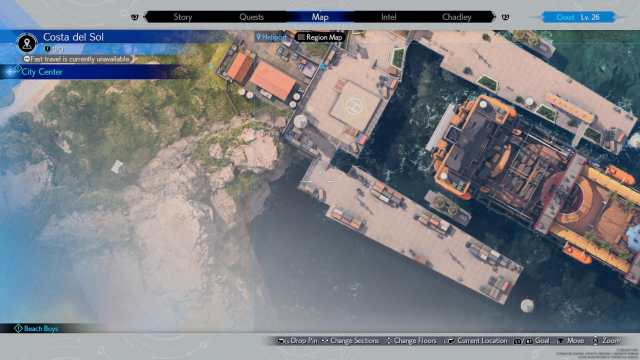
Task: Click the Map tab
Action: pyautogui.click(x=320, y=17)
